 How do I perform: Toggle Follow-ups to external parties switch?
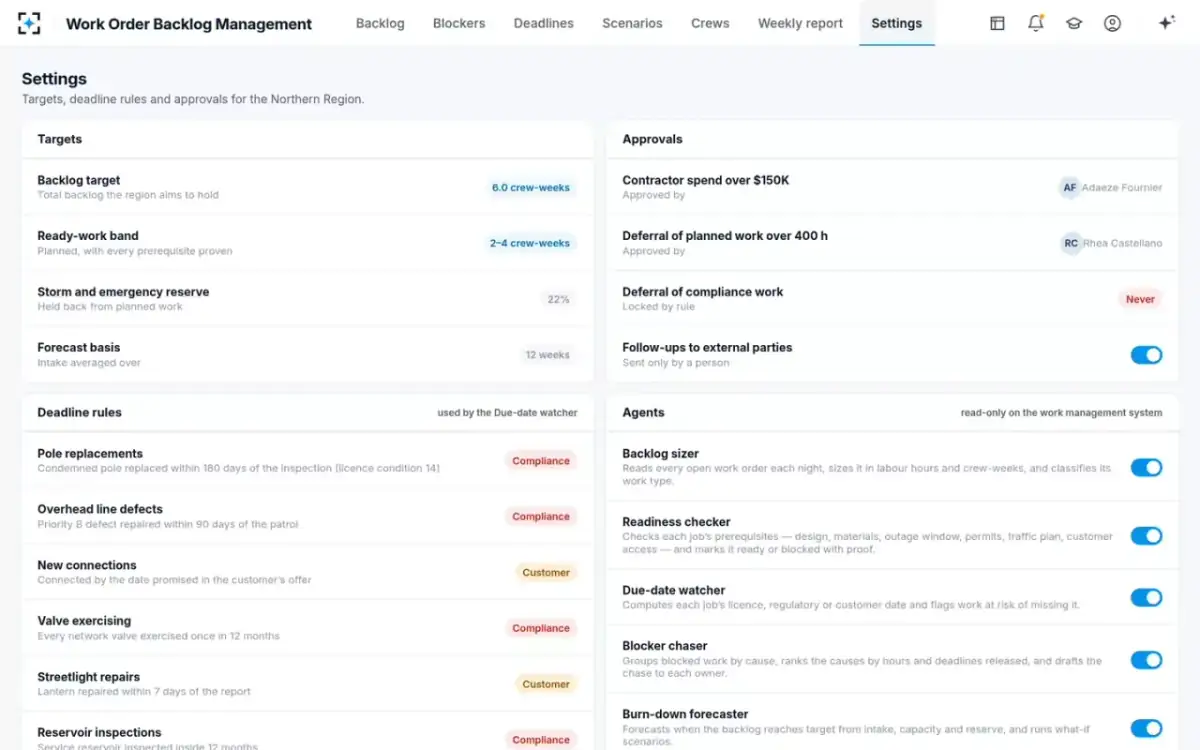pos(1146,354)
